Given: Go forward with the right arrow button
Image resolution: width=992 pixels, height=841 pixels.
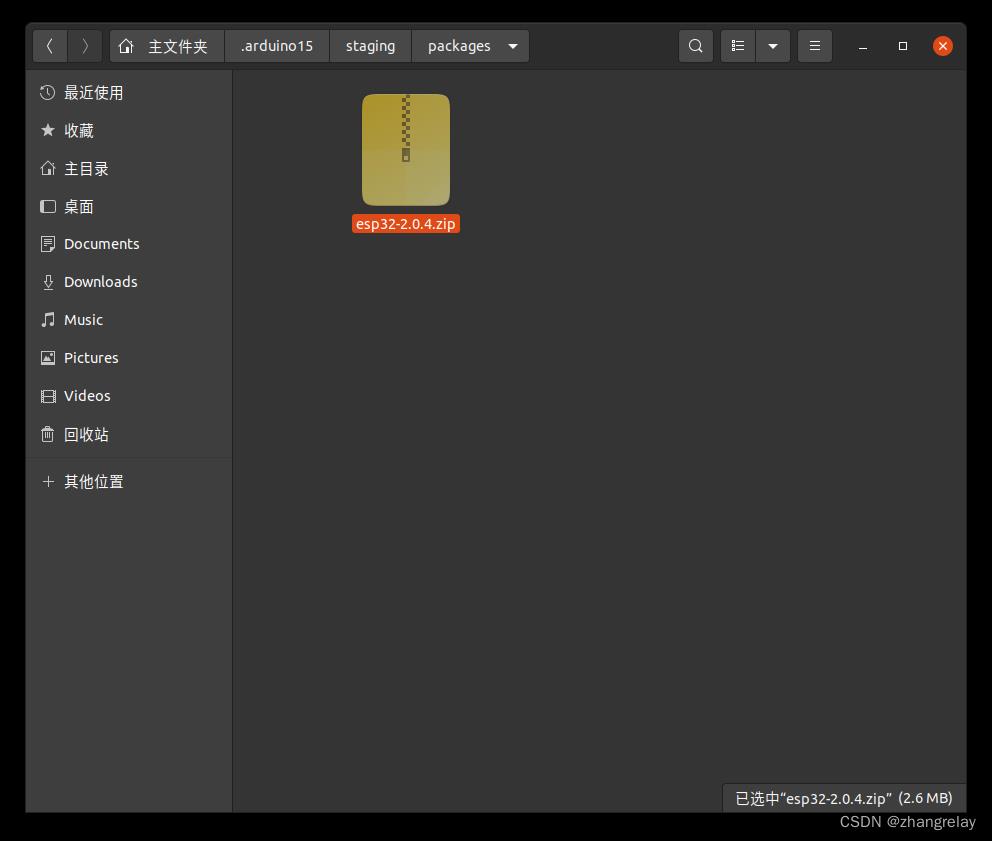Looking at the screenshot, I should (x=85, y=46).
